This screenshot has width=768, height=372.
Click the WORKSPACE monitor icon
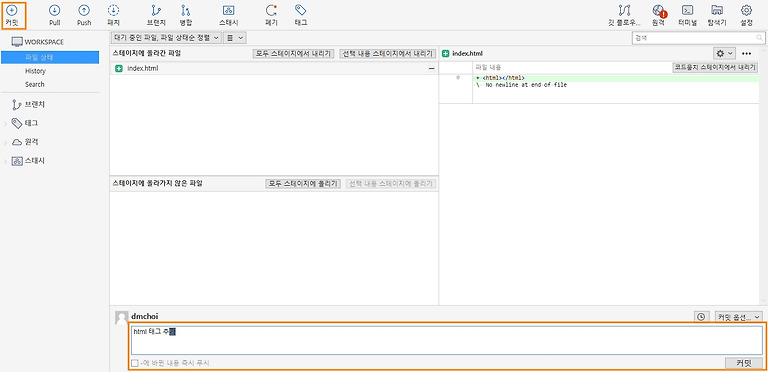[x=17, y=42]
